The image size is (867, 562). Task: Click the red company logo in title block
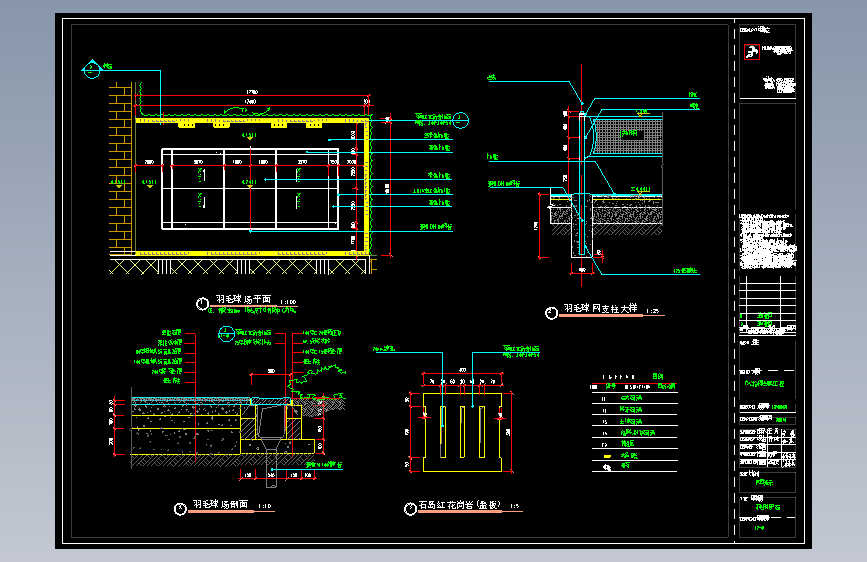pyautogui.click(x=751, y=52)
